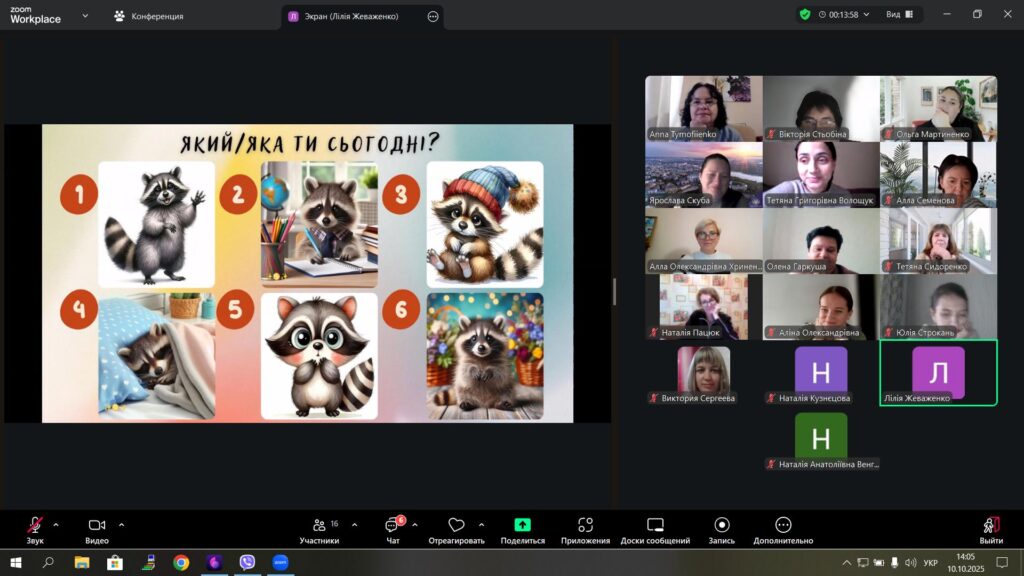Screen dimensions: 1024x576
Task: Expand video options arrow next to Видео
Action: (122, 524)
